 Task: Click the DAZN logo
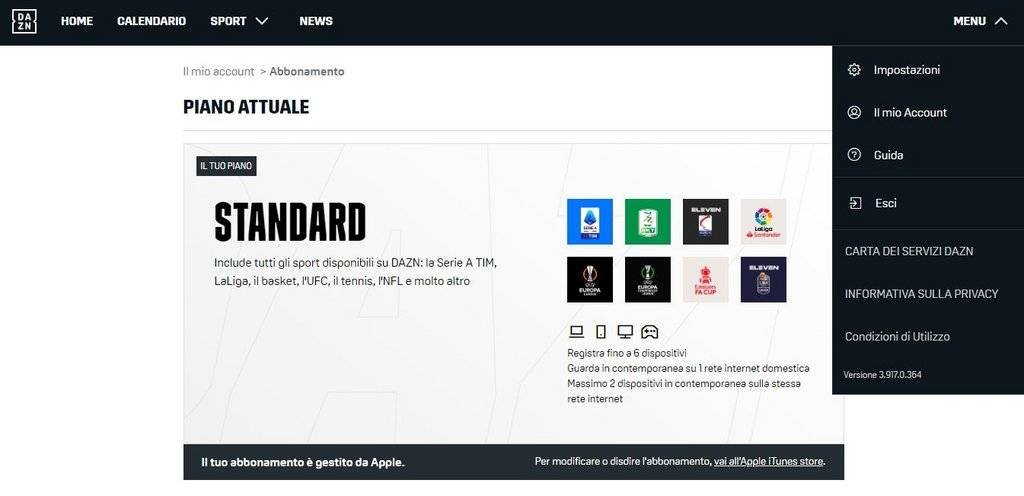[x=24, y=22]
